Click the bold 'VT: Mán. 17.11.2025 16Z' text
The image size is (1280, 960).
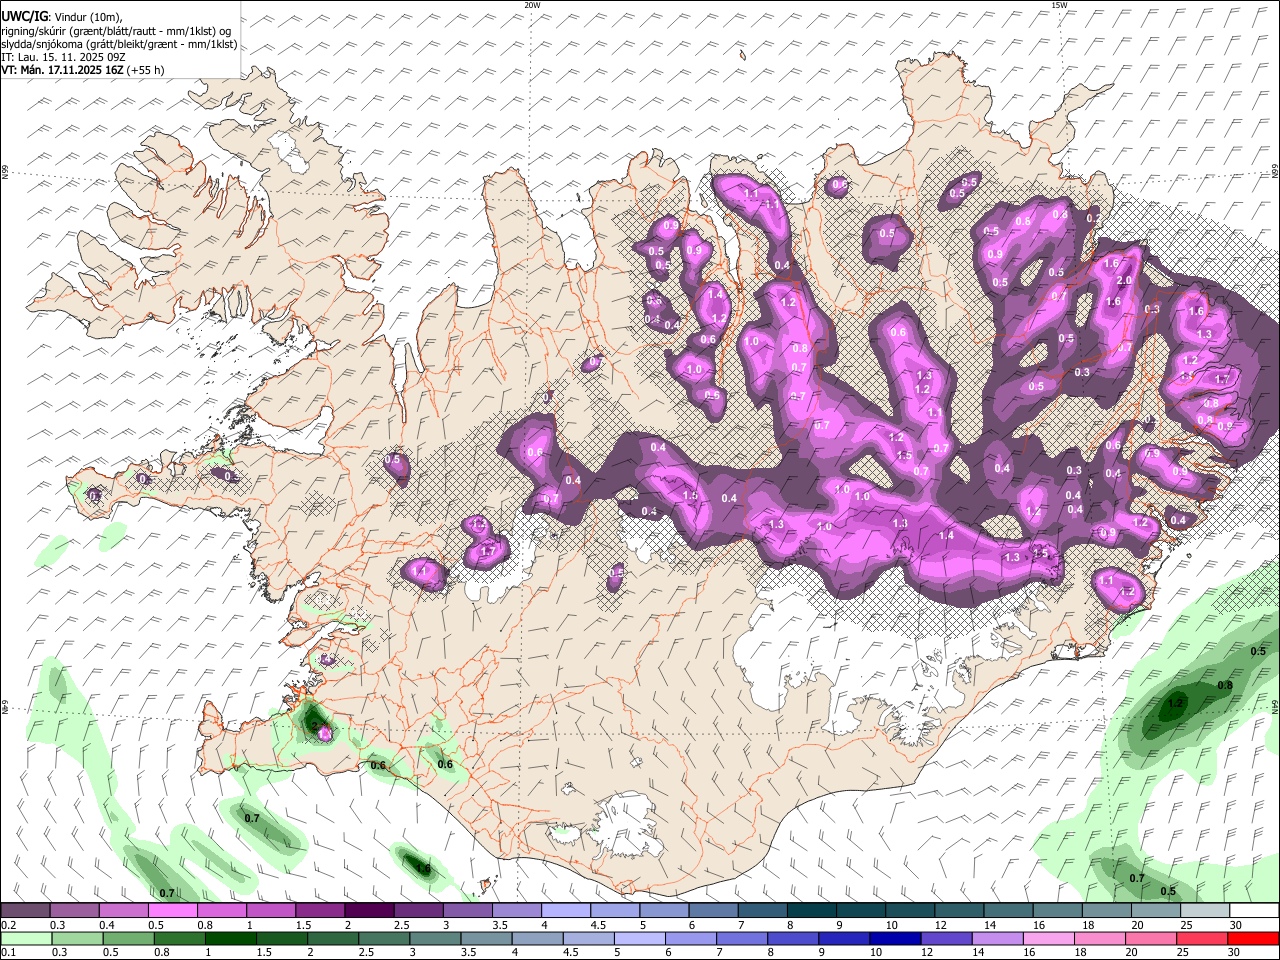pos(62,70)
